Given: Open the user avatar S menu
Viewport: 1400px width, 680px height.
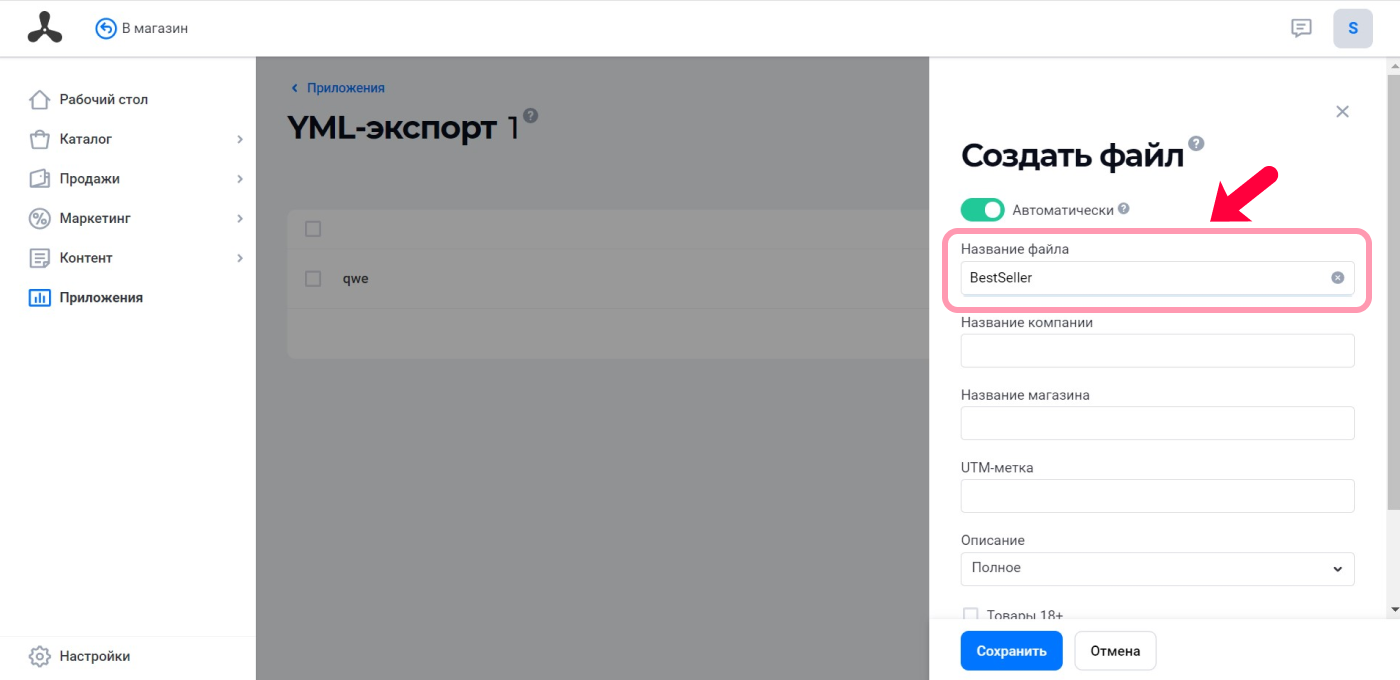Looking at the screenshot, I should 1353,28.
